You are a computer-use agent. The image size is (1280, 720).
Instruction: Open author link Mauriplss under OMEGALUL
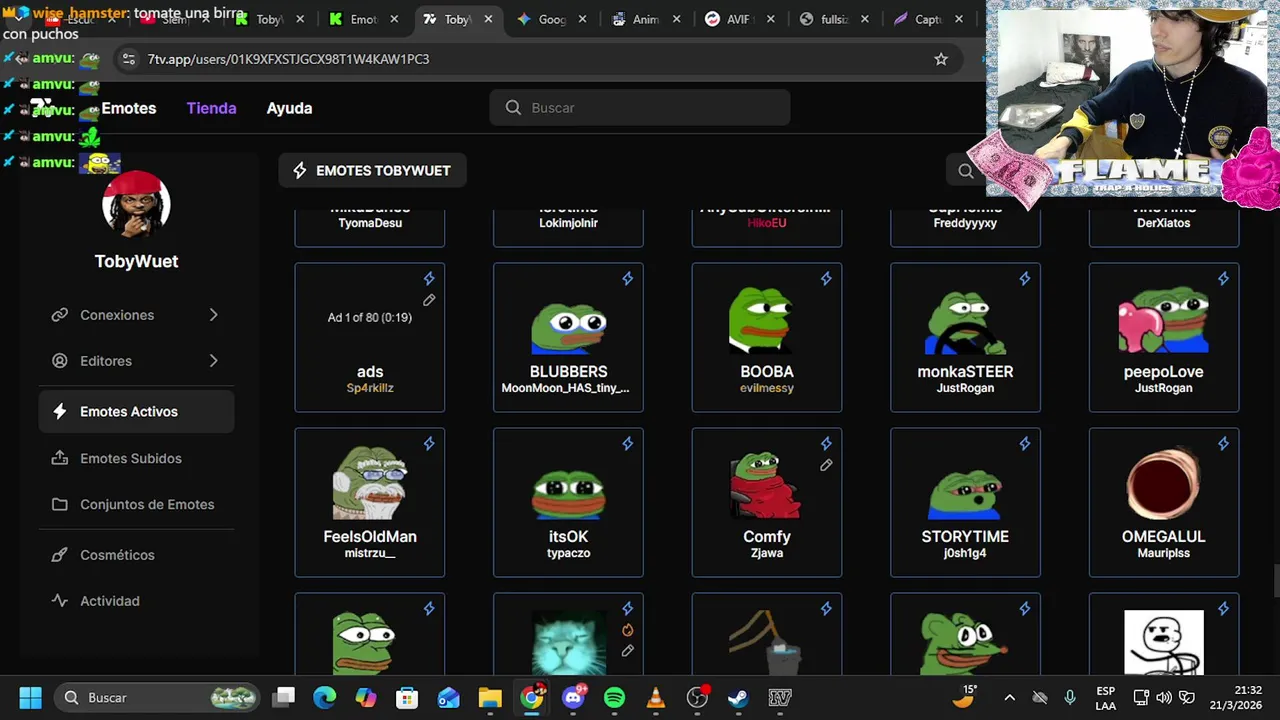[1164, 553]
